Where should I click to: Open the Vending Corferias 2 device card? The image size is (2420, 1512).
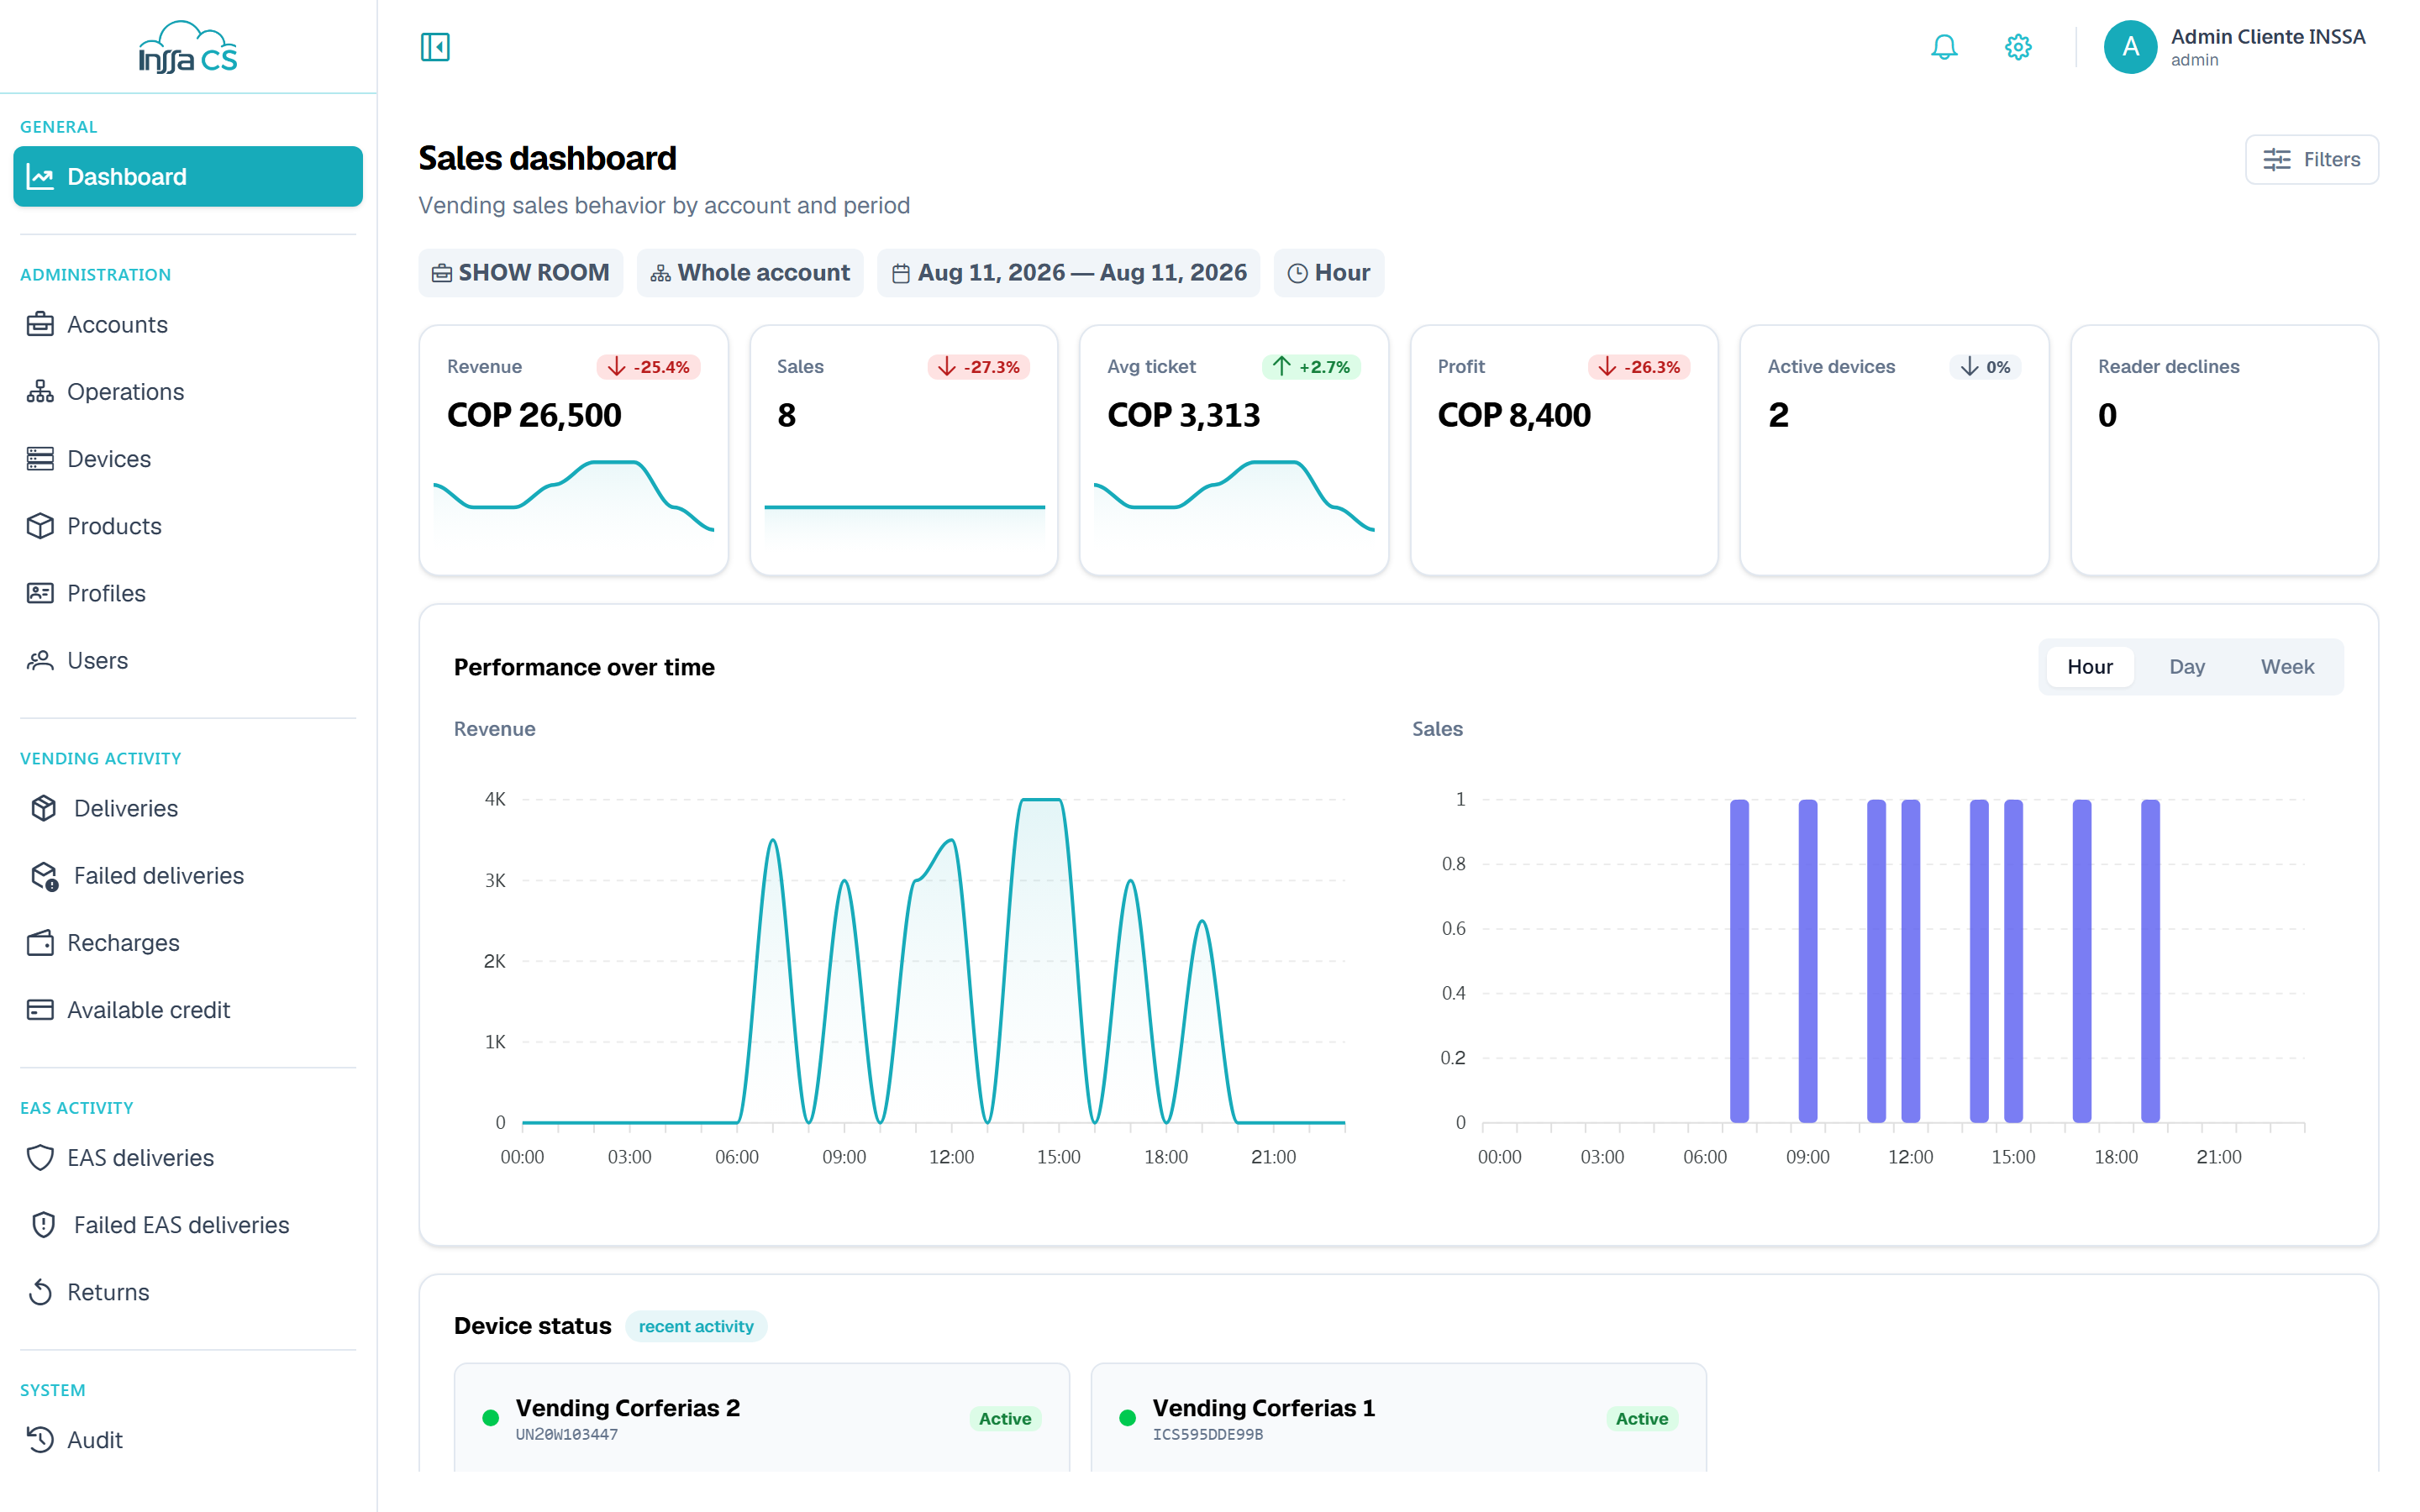pyautogui.click(x=762, y=1418)
